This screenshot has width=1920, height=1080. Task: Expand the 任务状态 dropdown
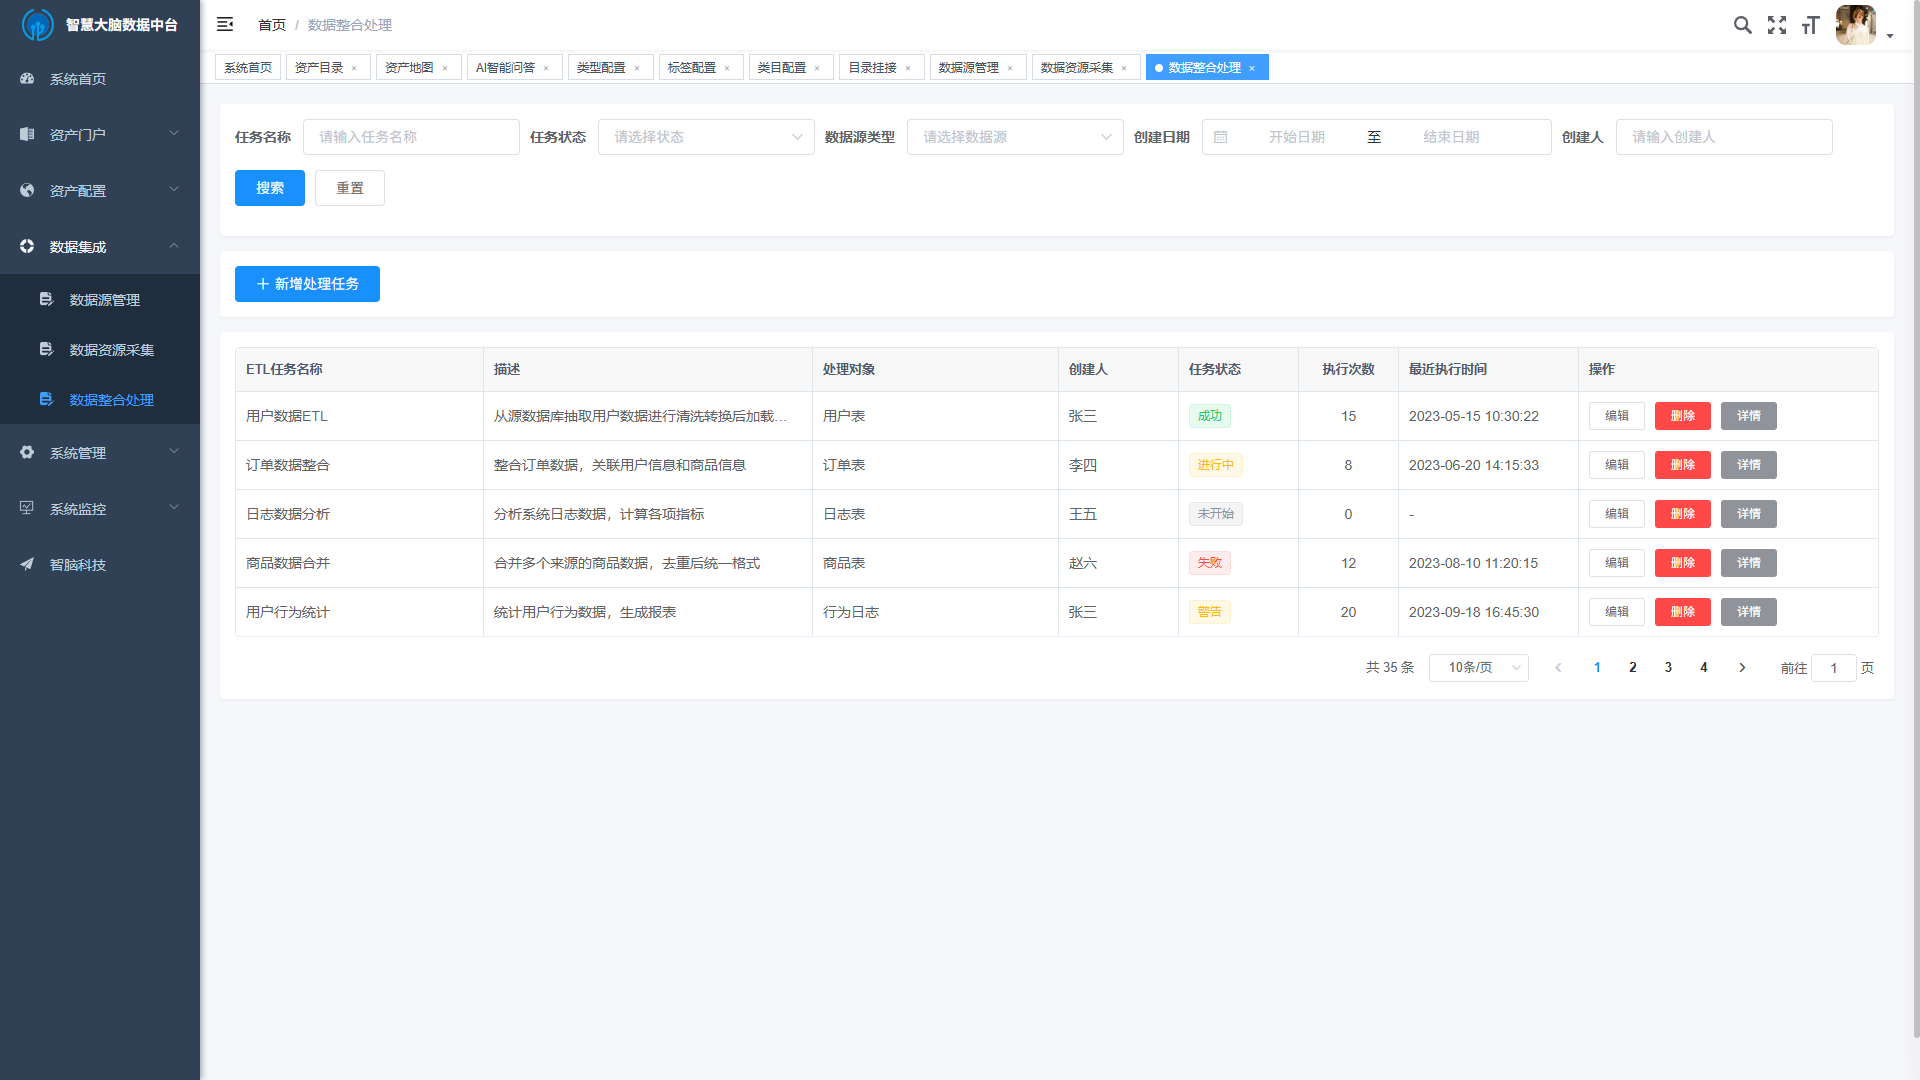[x=705, y=137]
